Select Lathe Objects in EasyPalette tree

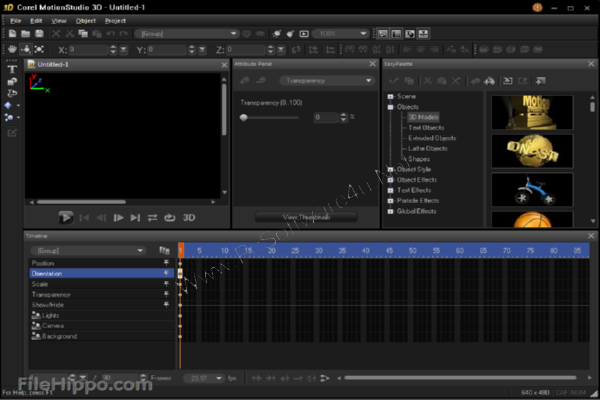pos(427,148)
